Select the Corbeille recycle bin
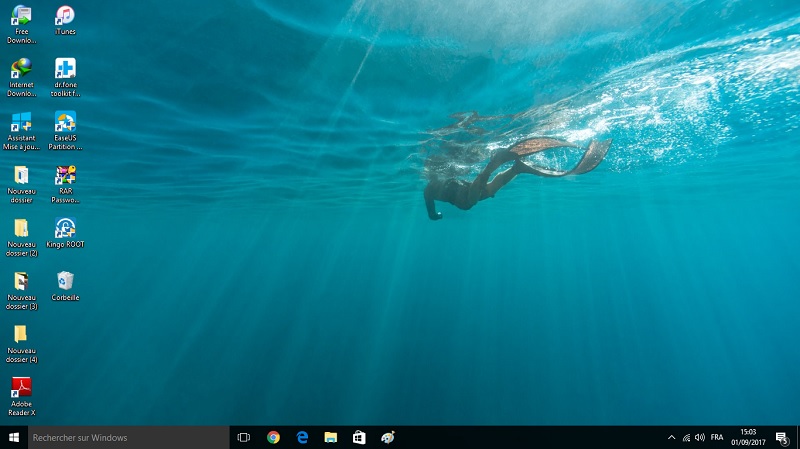The width and height of the screenshot is (800, 449). click(x=65, y=286)
